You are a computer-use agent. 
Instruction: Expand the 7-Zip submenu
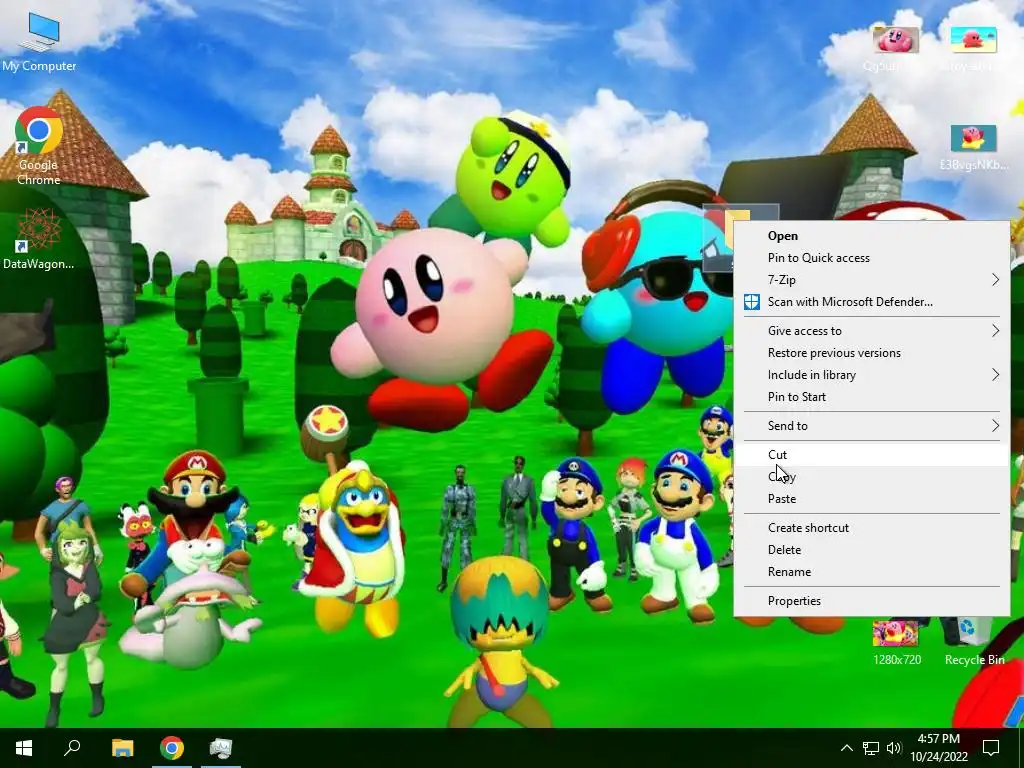click(872, 280)
